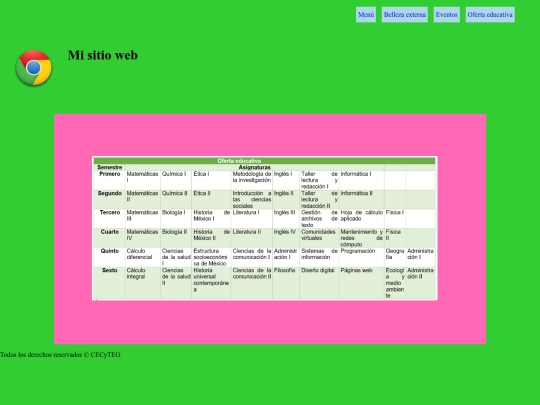Screen dimensions: 540x405
Task: Click the 'Asignaturas' column header
Action: [255, 167]
